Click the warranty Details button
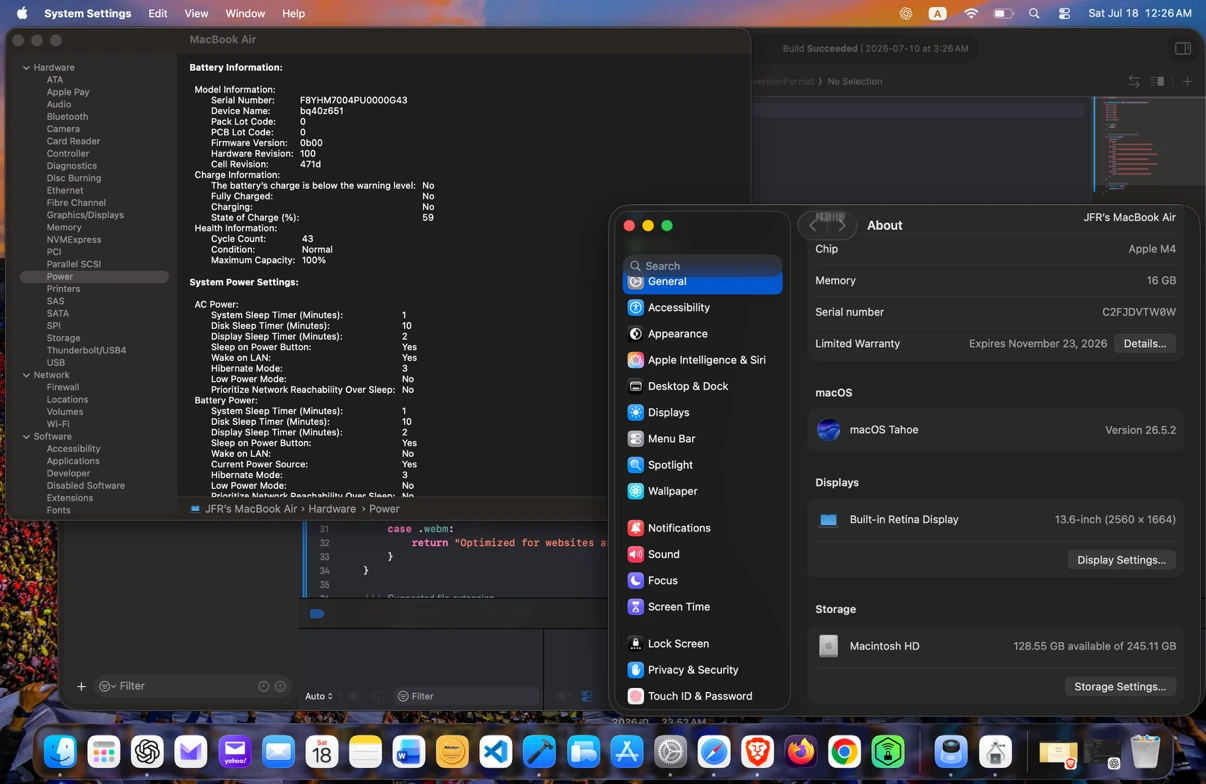Image resolution: width=1206 pixels, height=784 pixels. [x=1144, y=343]
